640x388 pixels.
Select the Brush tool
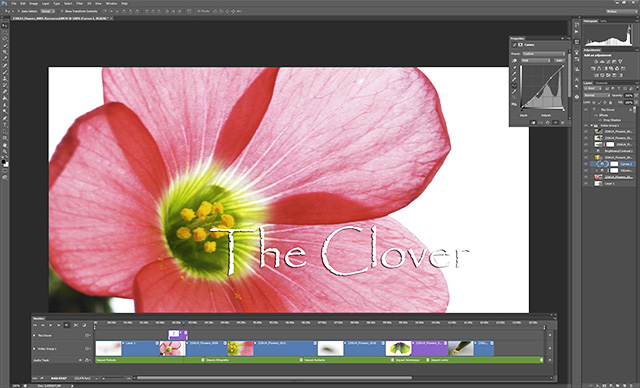pyautogui.click(x=5, y=72)
